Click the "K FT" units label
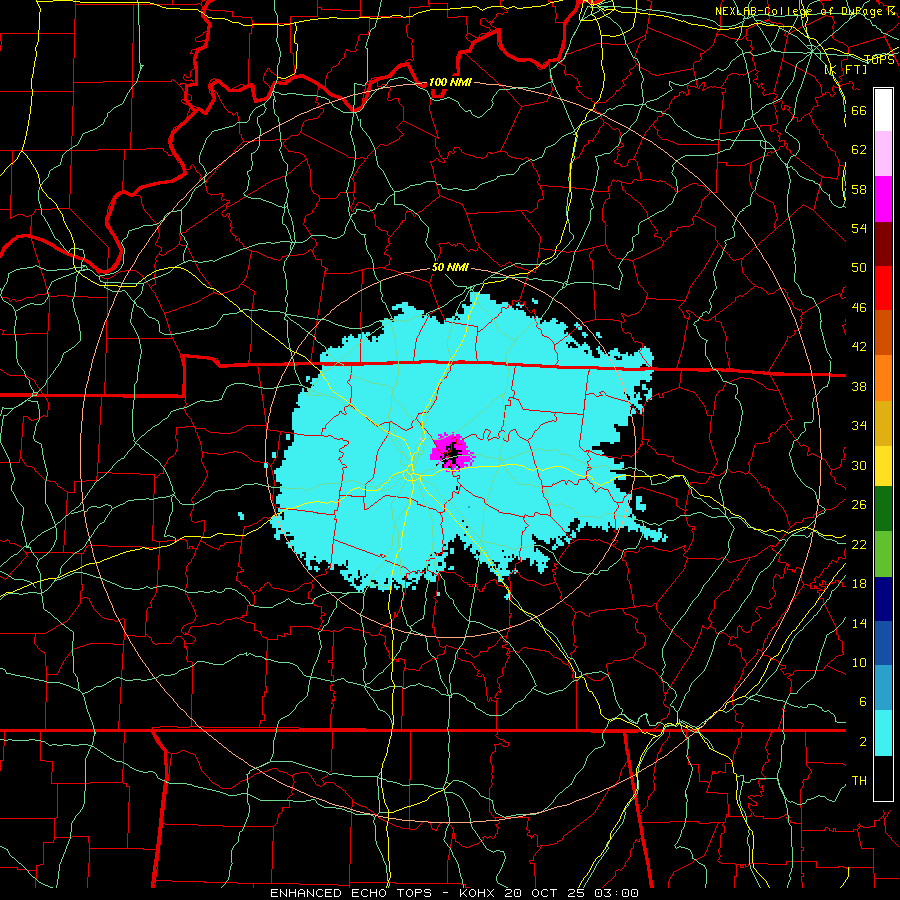The image size is (900, 900). pyautogui.click(x=846, y=69)
